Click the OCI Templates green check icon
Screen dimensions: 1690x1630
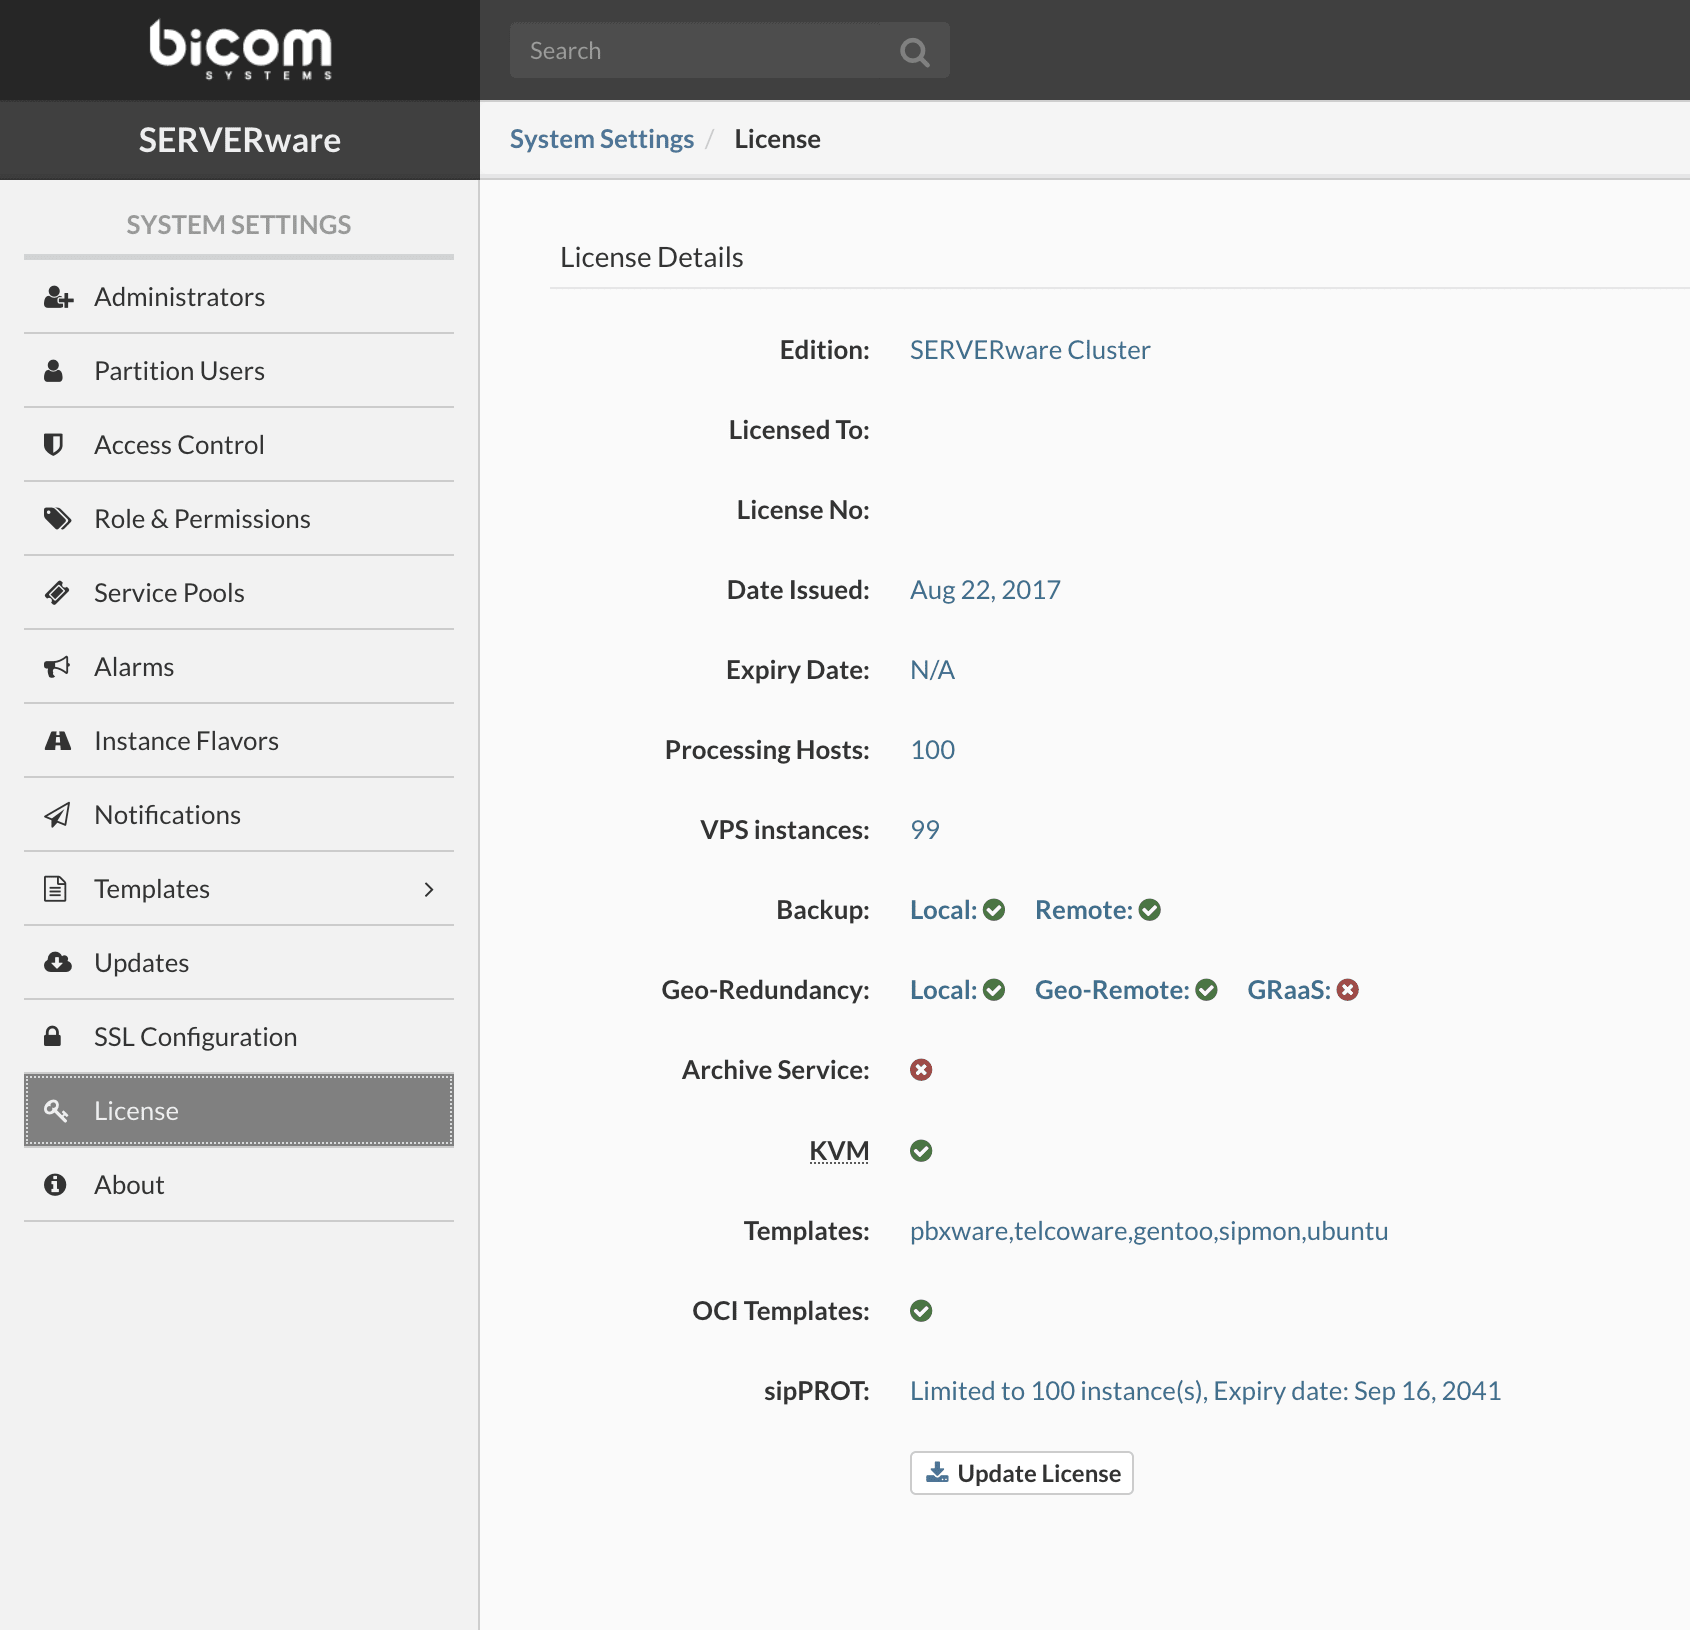coord(921,1311)
